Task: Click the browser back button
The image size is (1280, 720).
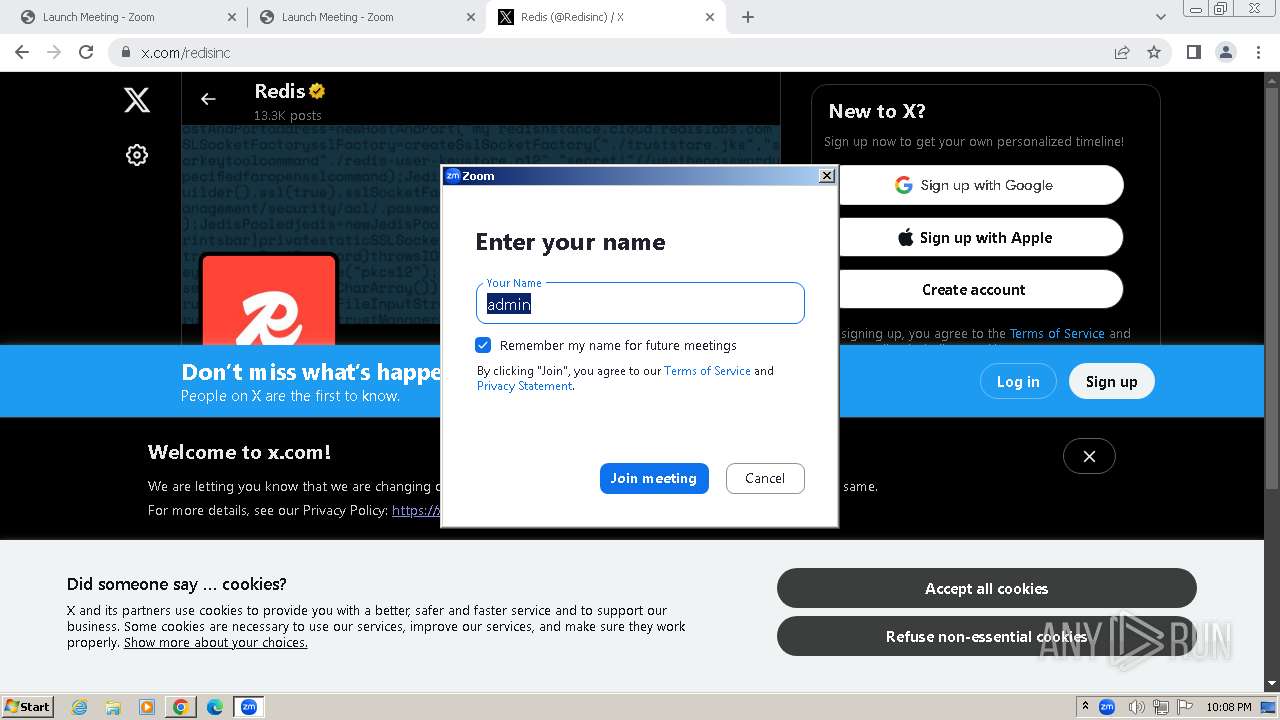Action: pos(22,52)
